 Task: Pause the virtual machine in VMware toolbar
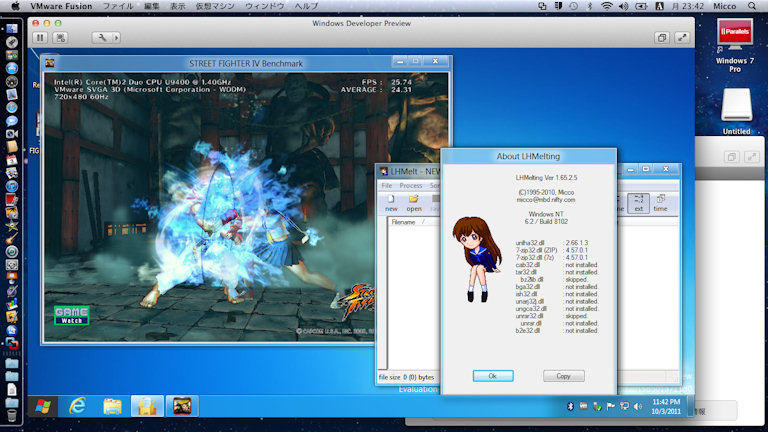[40, 38]
